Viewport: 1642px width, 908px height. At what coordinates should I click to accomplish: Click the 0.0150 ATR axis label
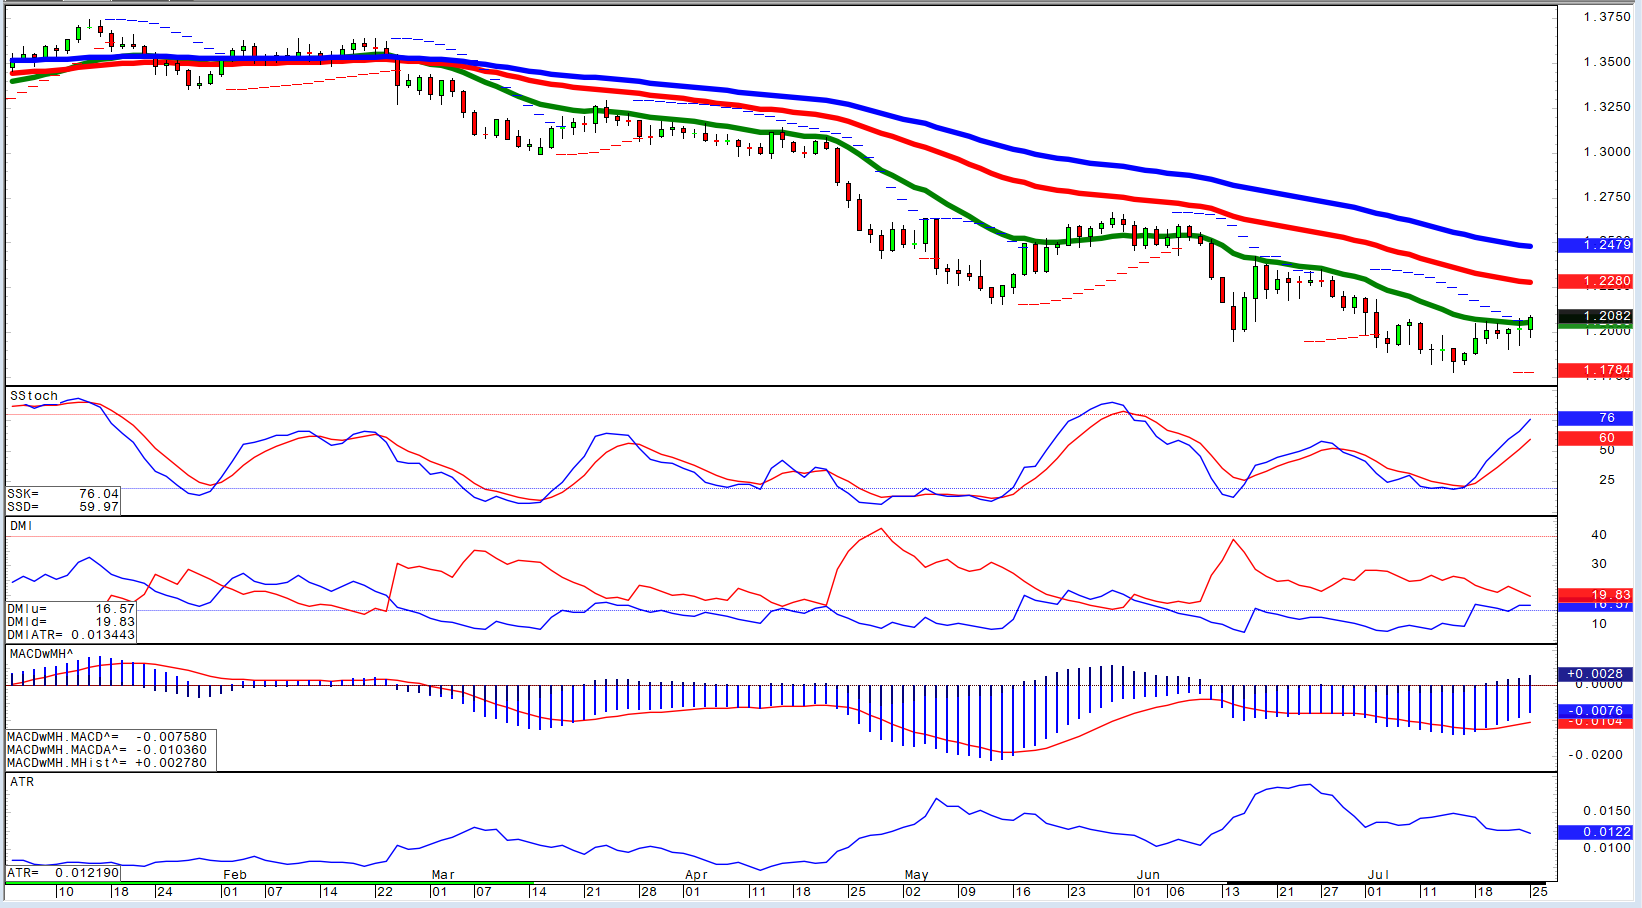pyautogui.click(x=1607, y=811)
